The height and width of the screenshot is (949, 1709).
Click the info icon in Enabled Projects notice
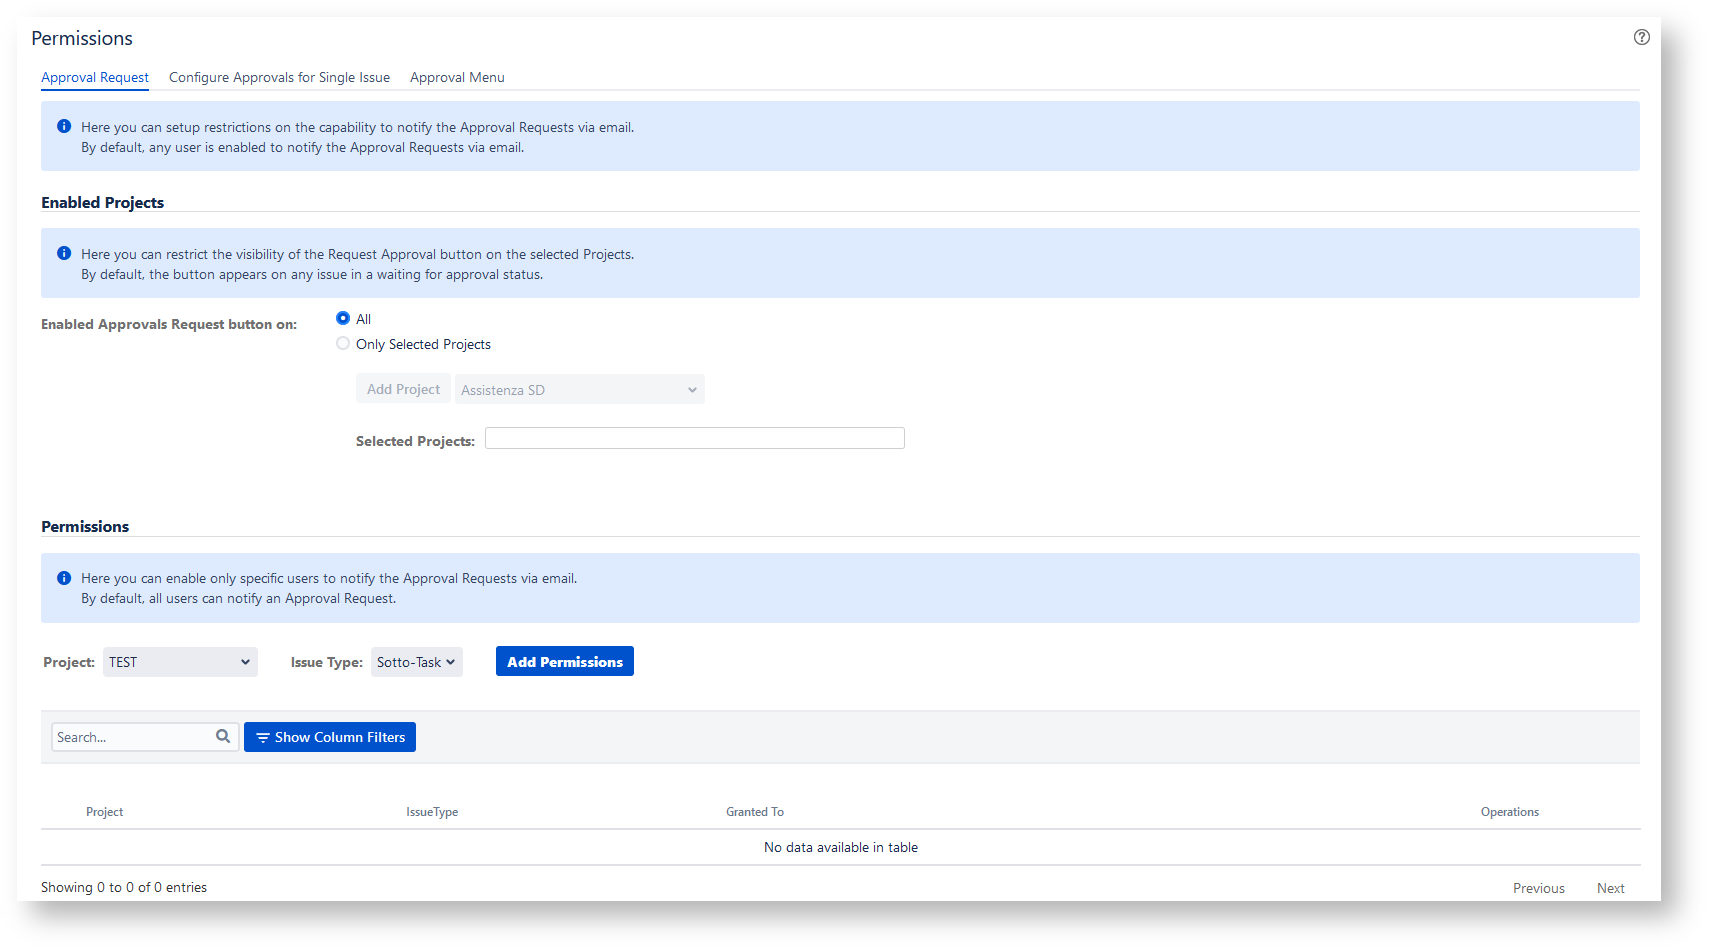pos(64,254)
